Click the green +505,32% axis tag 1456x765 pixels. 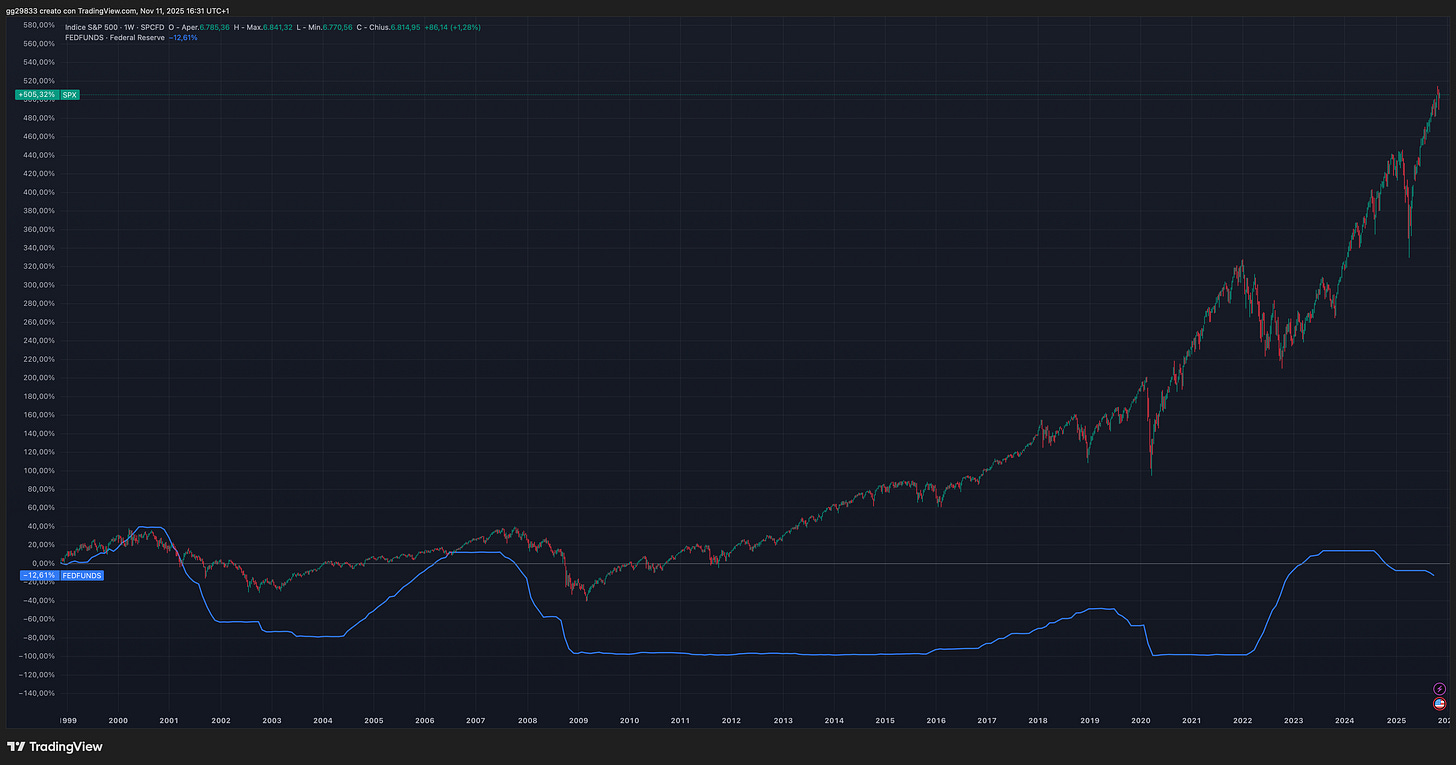[37, 94]
